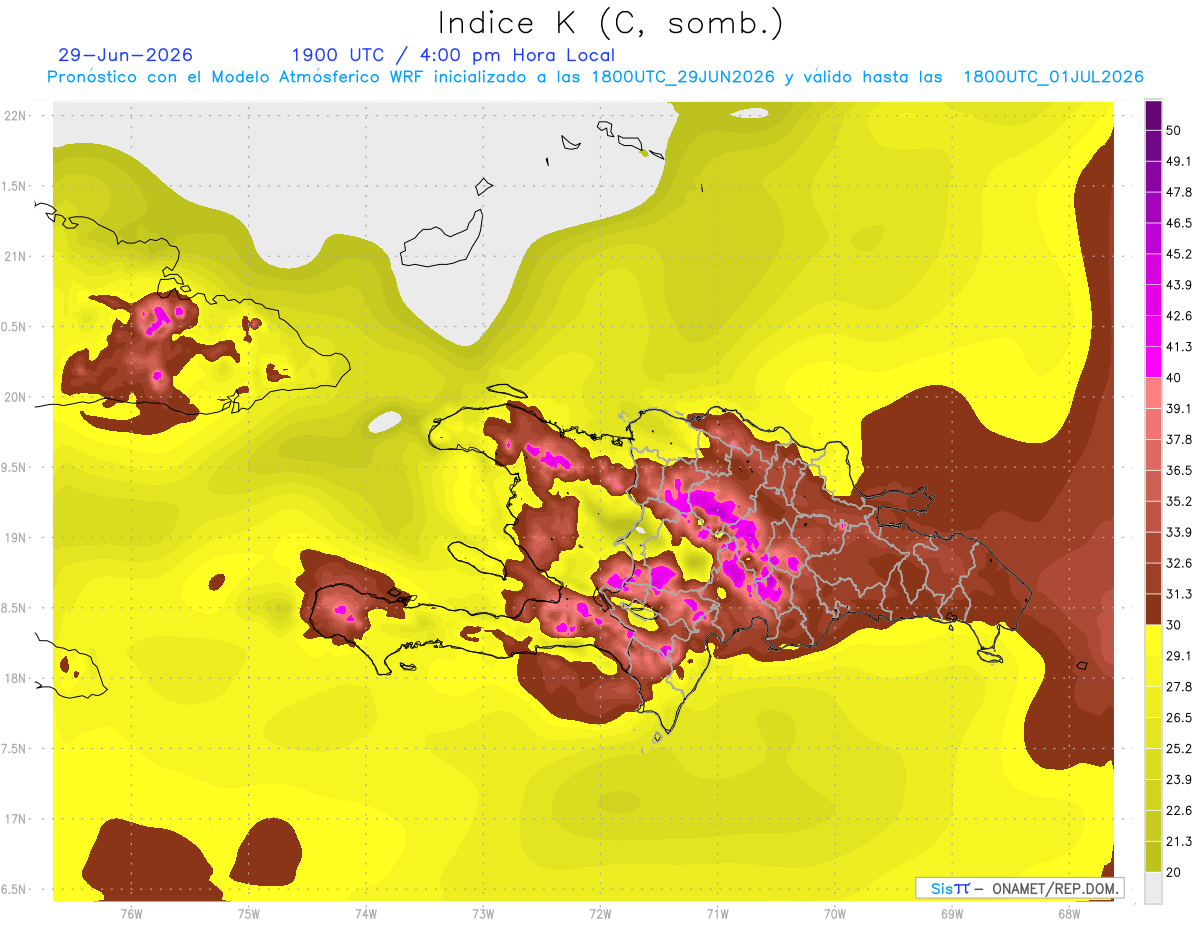
Task: Click the "42.6" colorbar value
Action: (x=1179, y=316)
